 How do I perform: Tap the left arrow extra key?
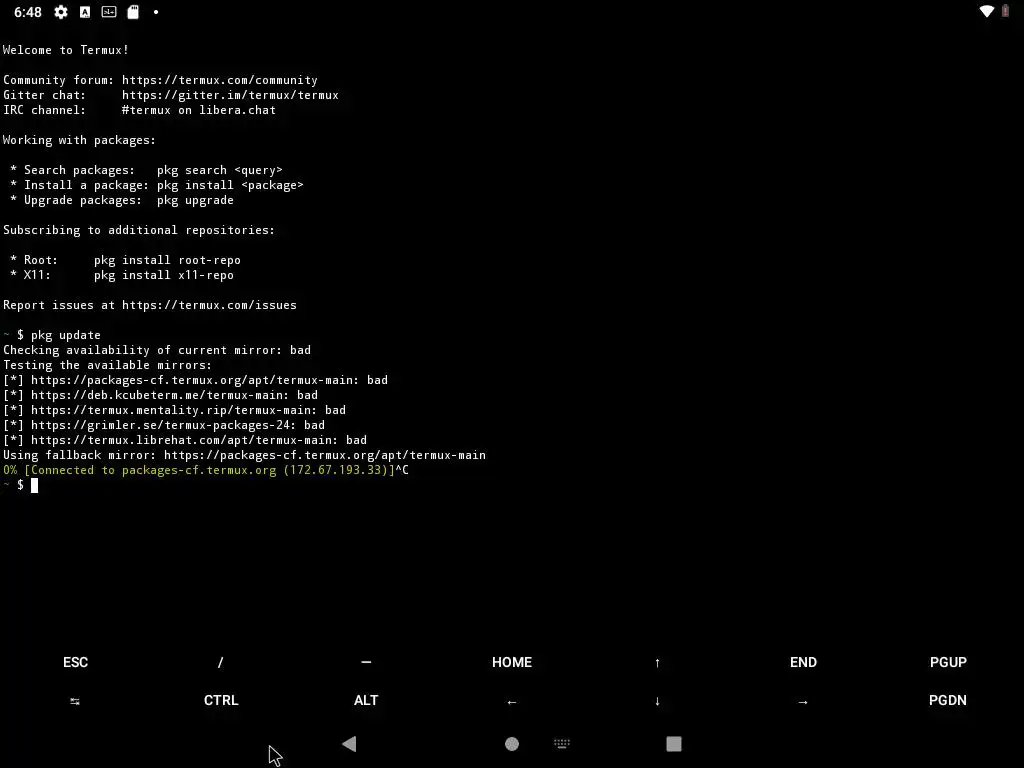coord(511,702)
